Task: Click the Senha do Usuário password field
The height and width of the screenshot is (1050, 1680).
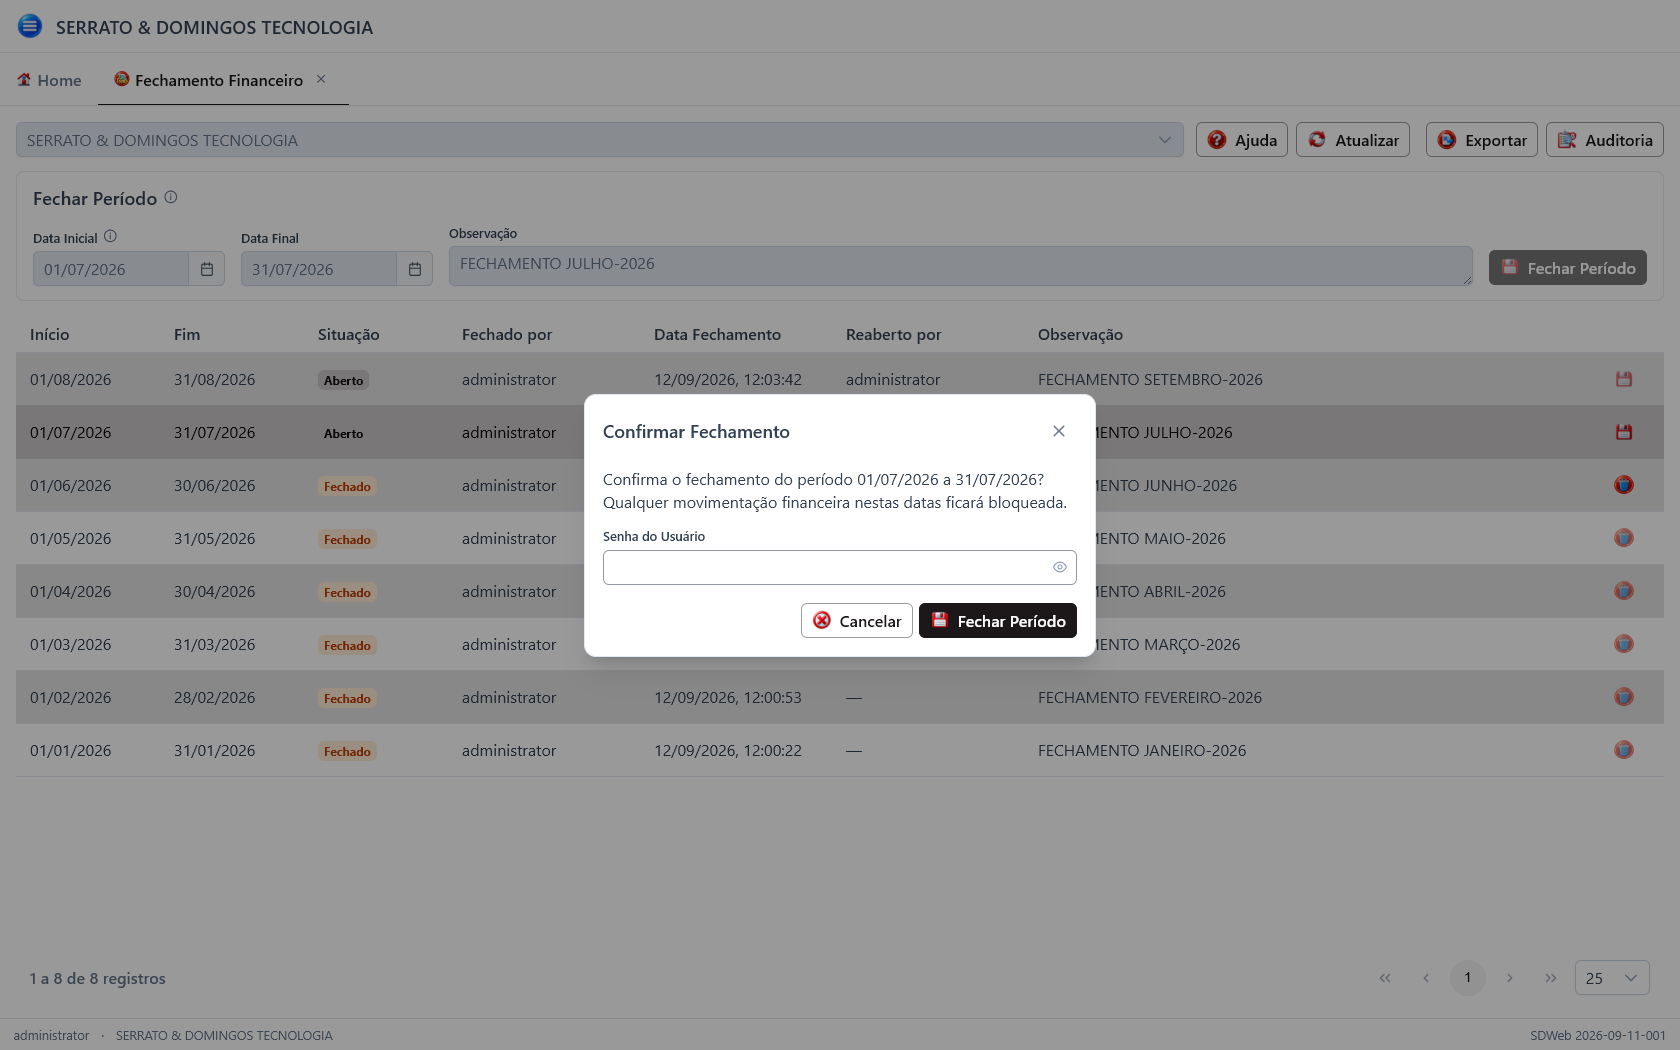Action: point(839,567)
